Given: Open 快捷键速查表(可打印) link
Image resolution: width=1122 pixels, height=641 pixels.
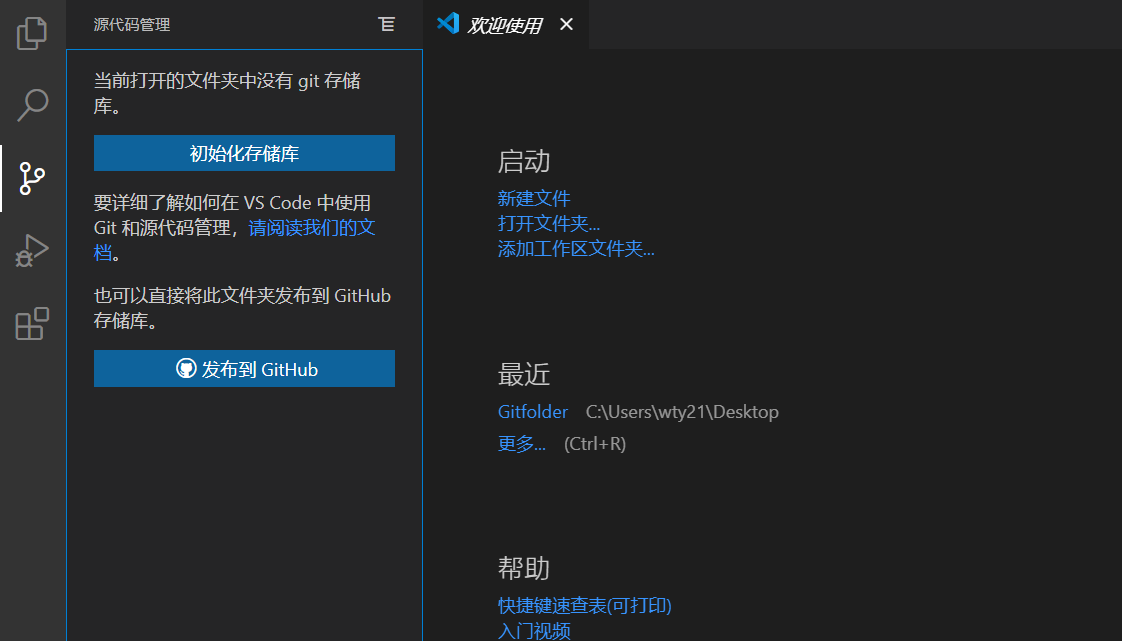Looking at the screenshot, I should [585, 605].
